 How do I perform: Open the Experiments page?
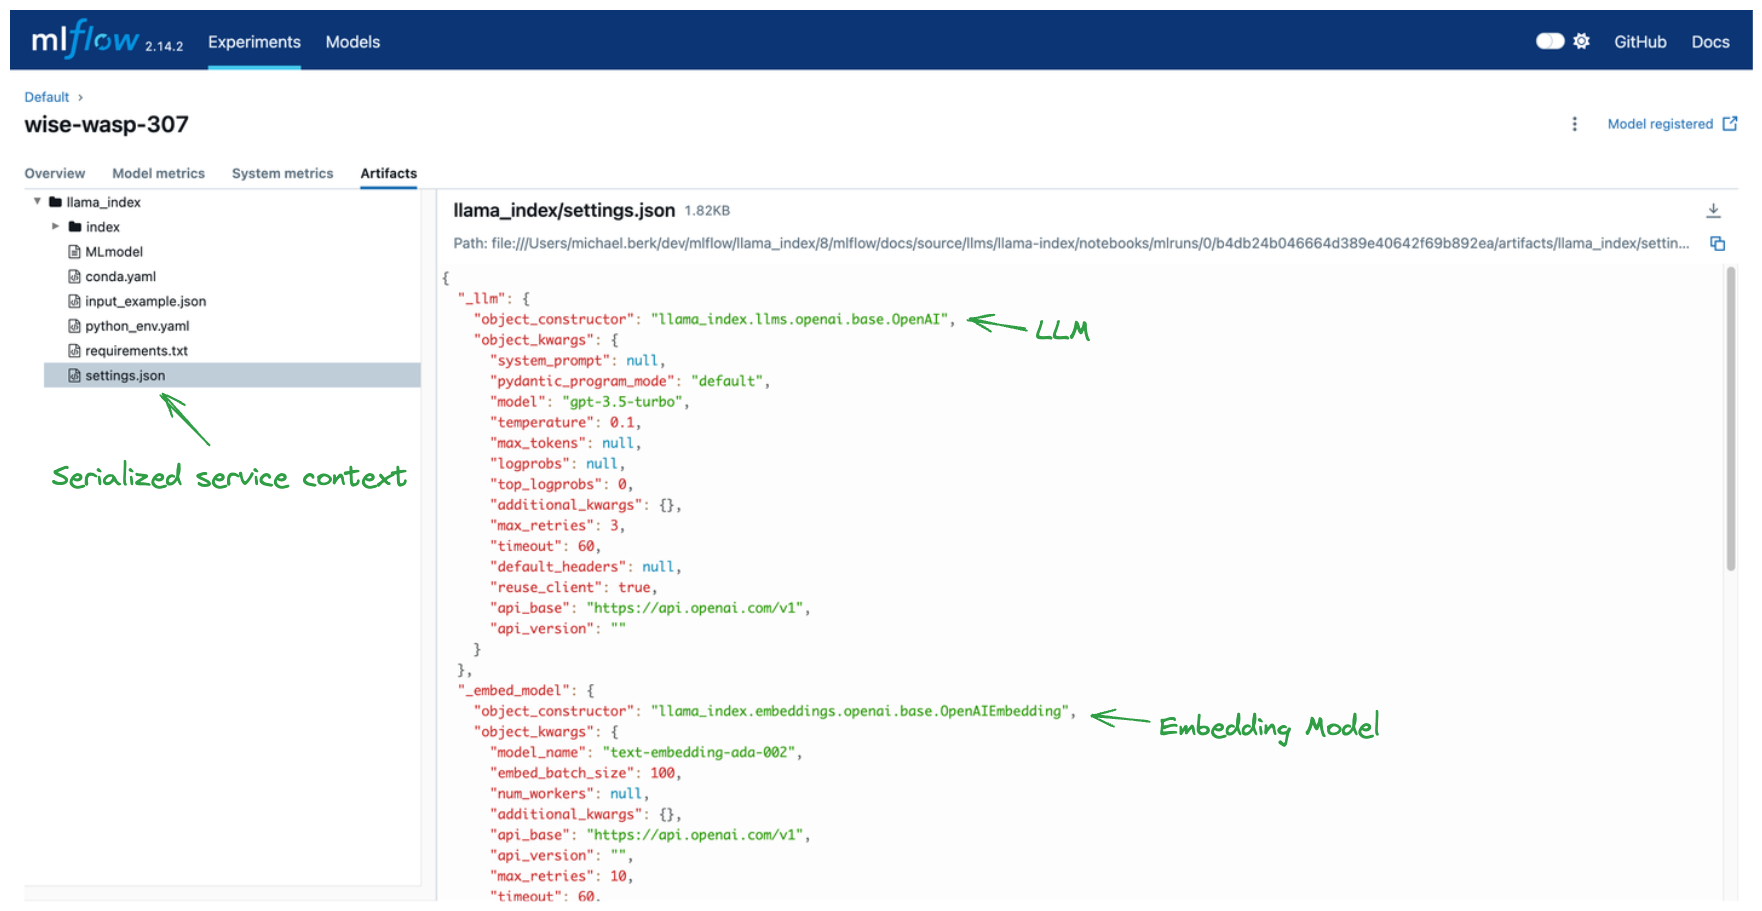253,41
